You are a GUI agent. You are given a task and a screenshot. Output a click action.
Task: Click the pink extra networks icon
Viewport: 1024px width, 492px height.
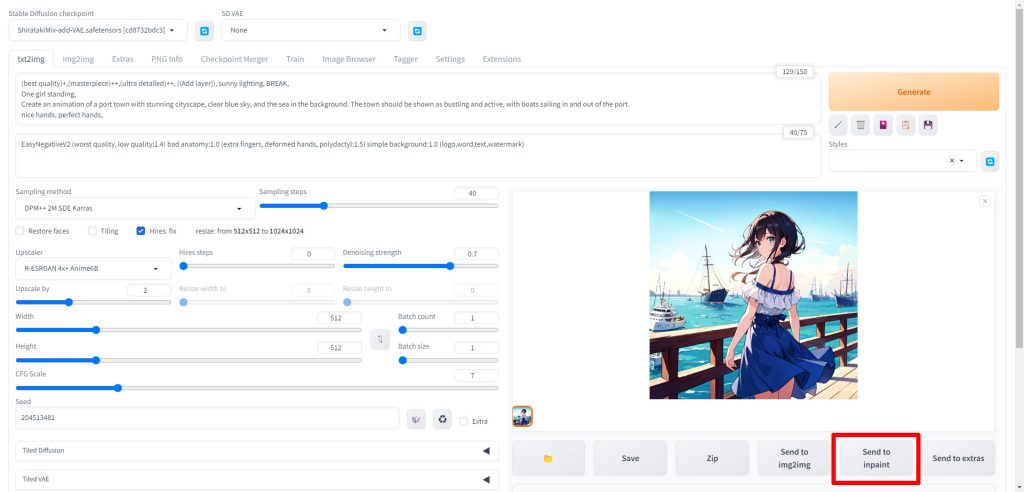883,125
